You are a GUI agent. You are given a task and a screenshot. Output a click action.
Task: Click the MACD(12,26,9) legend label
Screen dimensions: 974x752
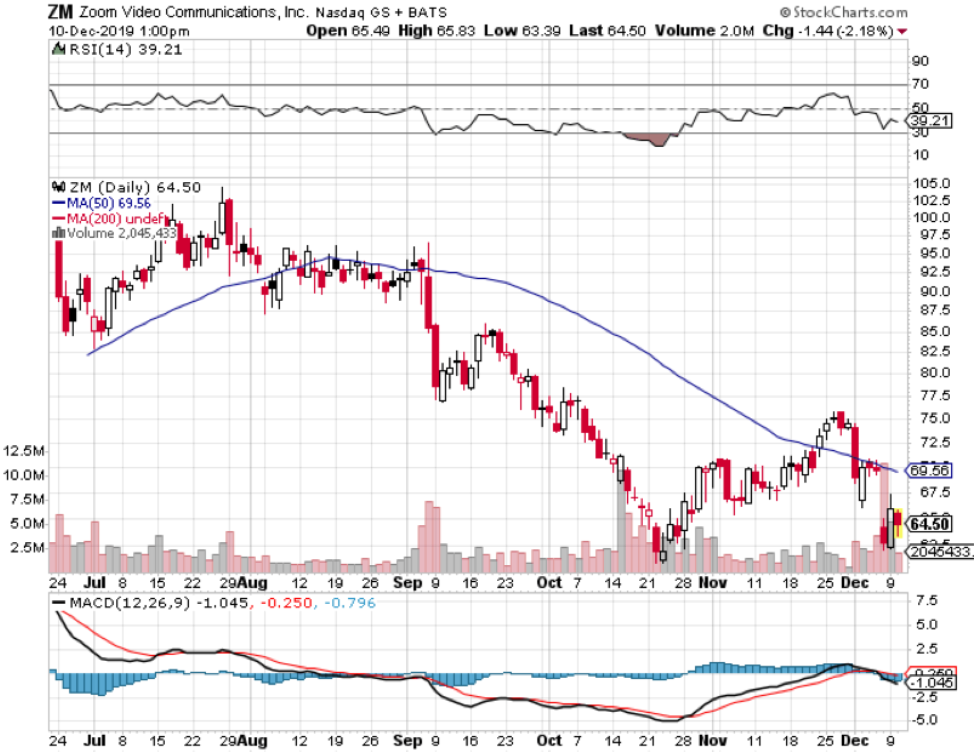pos(130,602)
